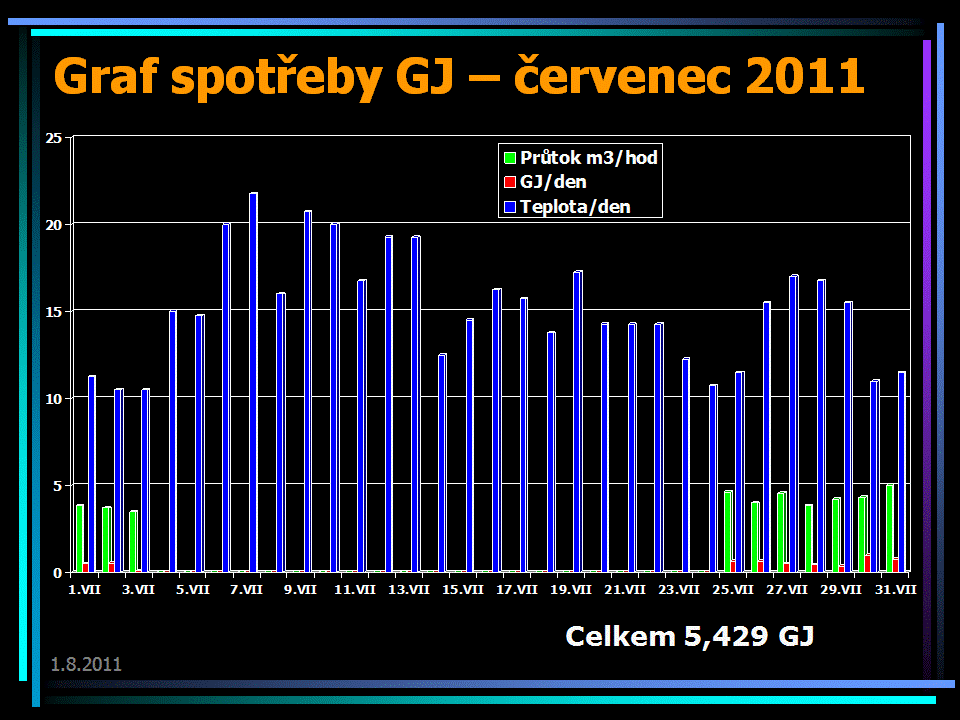Viewport: 960px width, 720px height.
Task: Click the 21.VII x-axis label
Action: 625,590
